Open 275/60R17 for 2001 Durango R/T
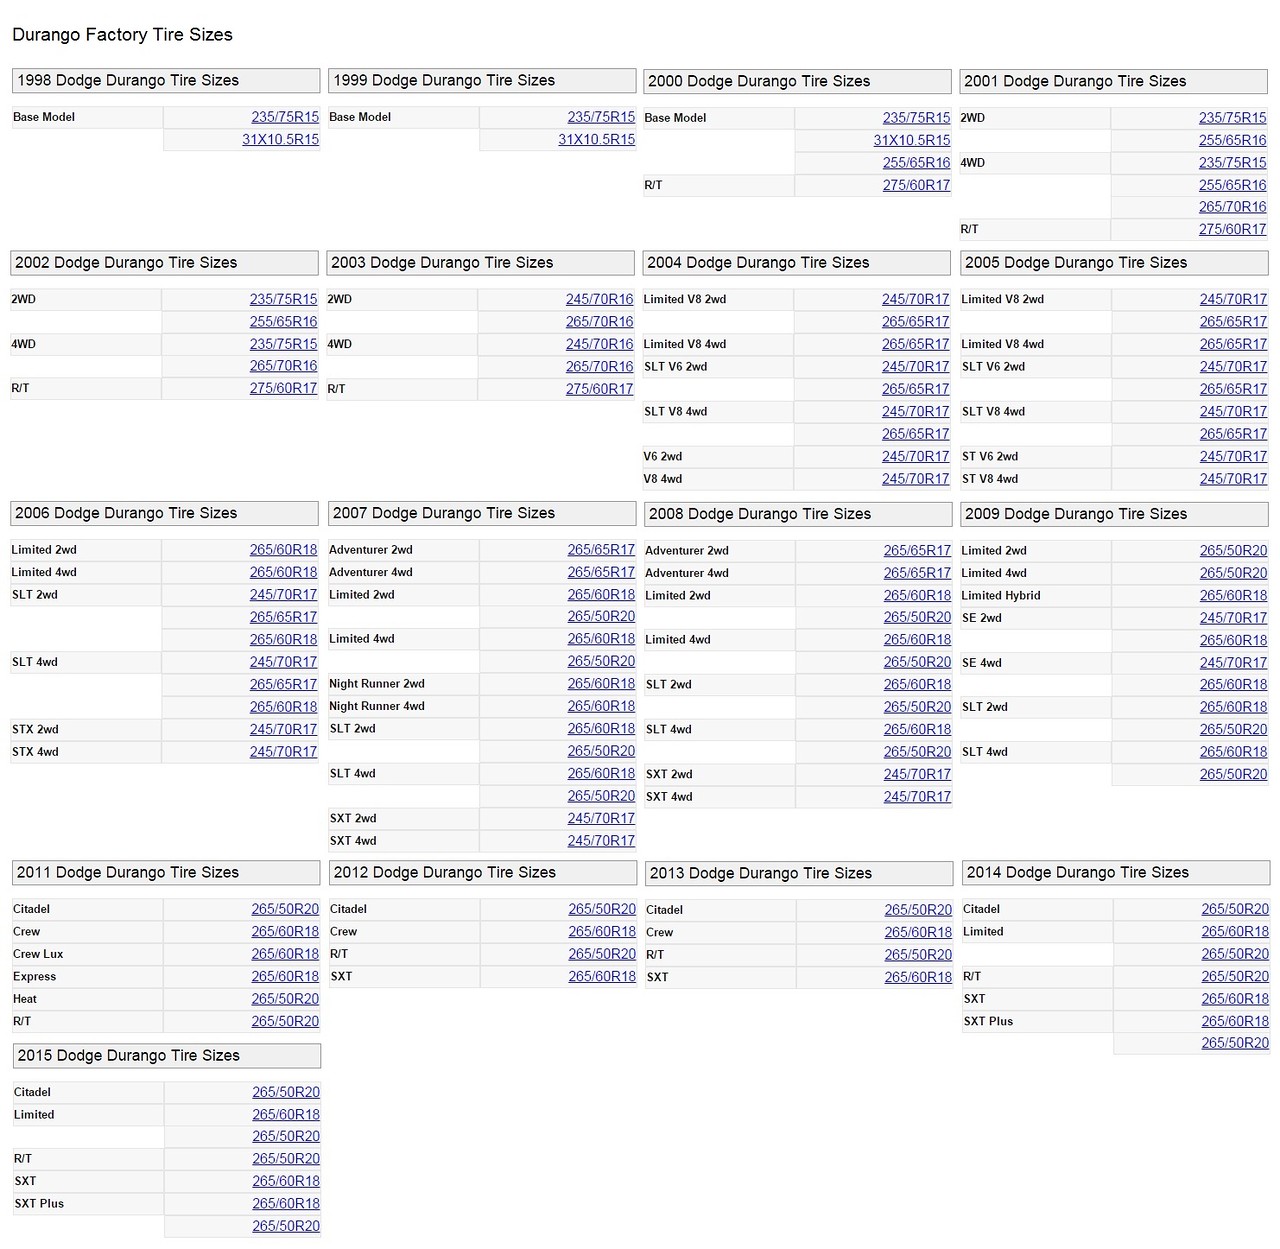 tap(1232, 229)
